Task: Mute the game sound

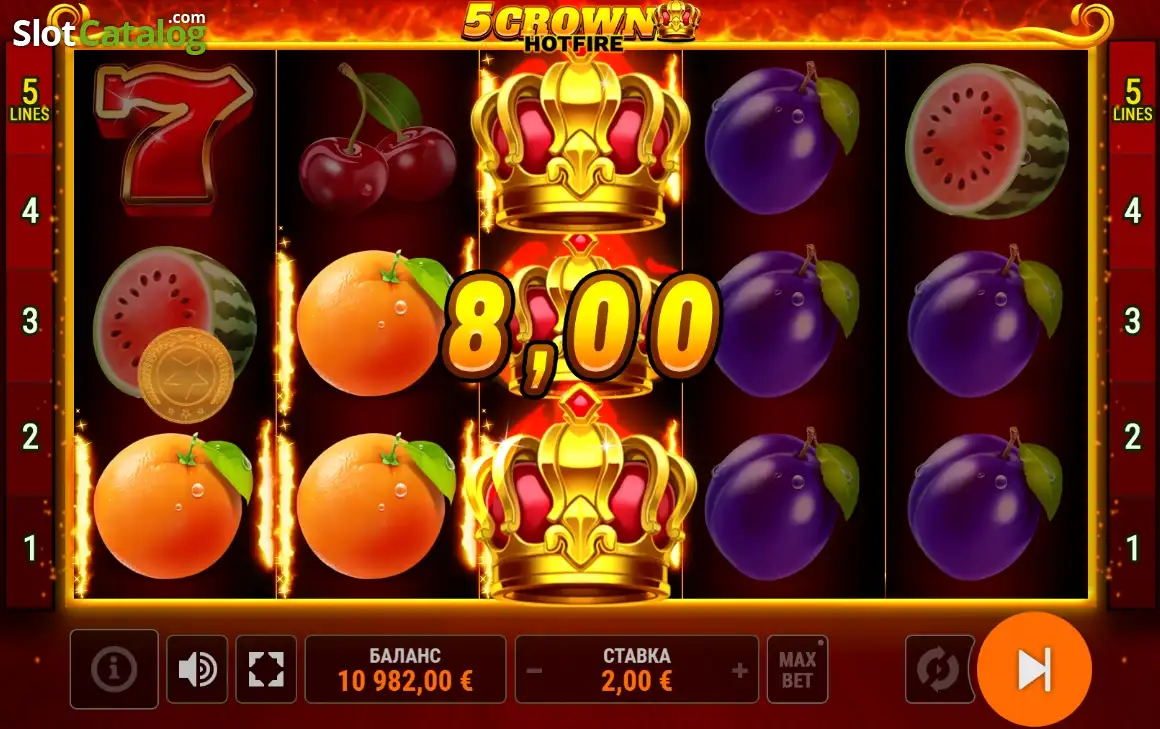Action: [x=197, y=669]
